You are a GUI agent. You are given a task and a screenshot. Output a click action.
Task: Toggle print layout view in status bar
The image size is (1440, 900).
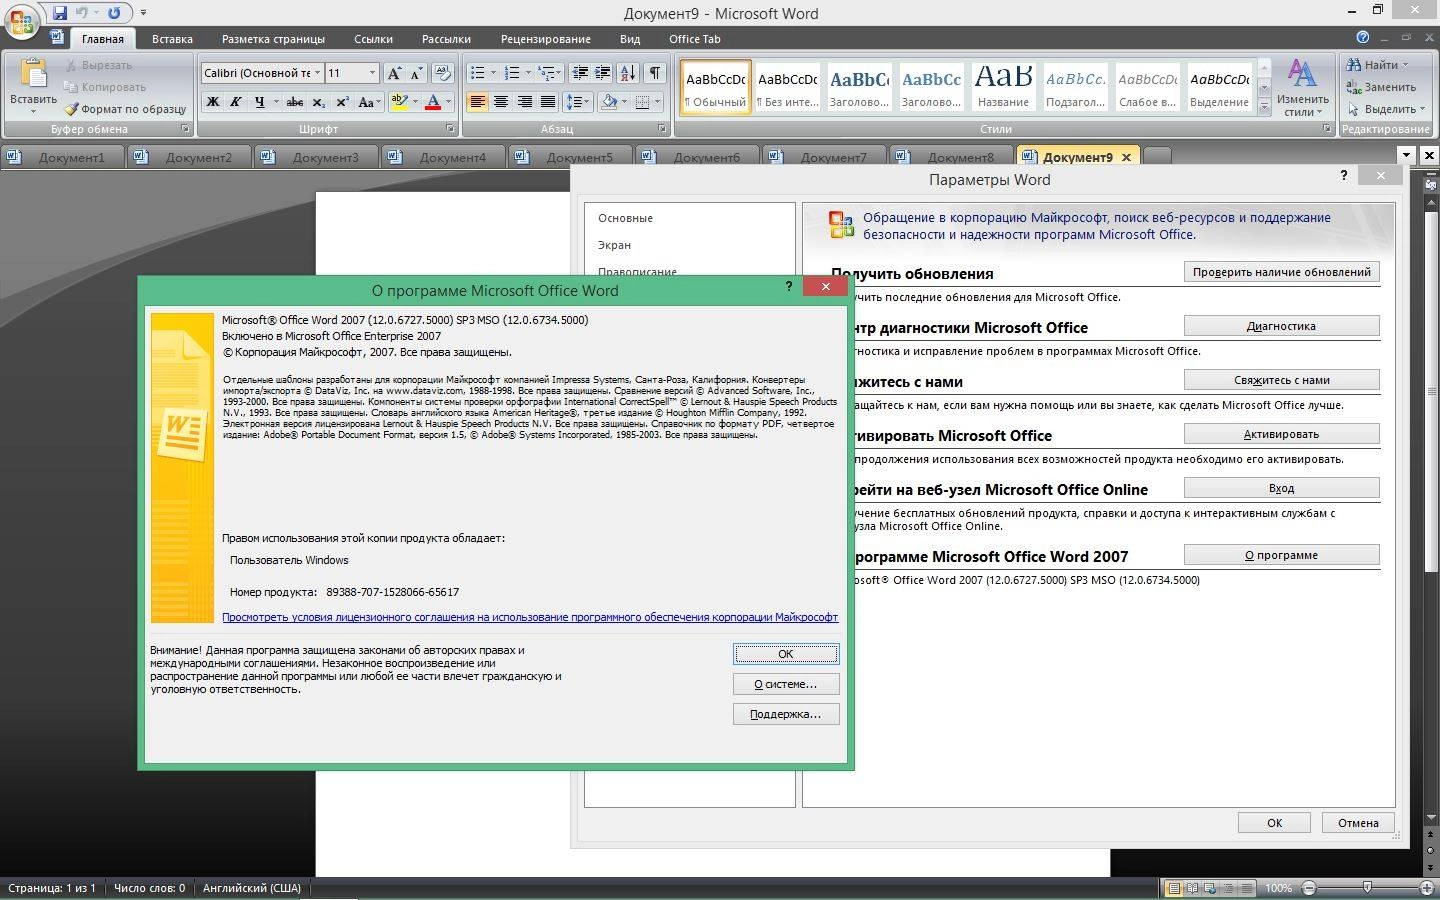pos(1174,888)
